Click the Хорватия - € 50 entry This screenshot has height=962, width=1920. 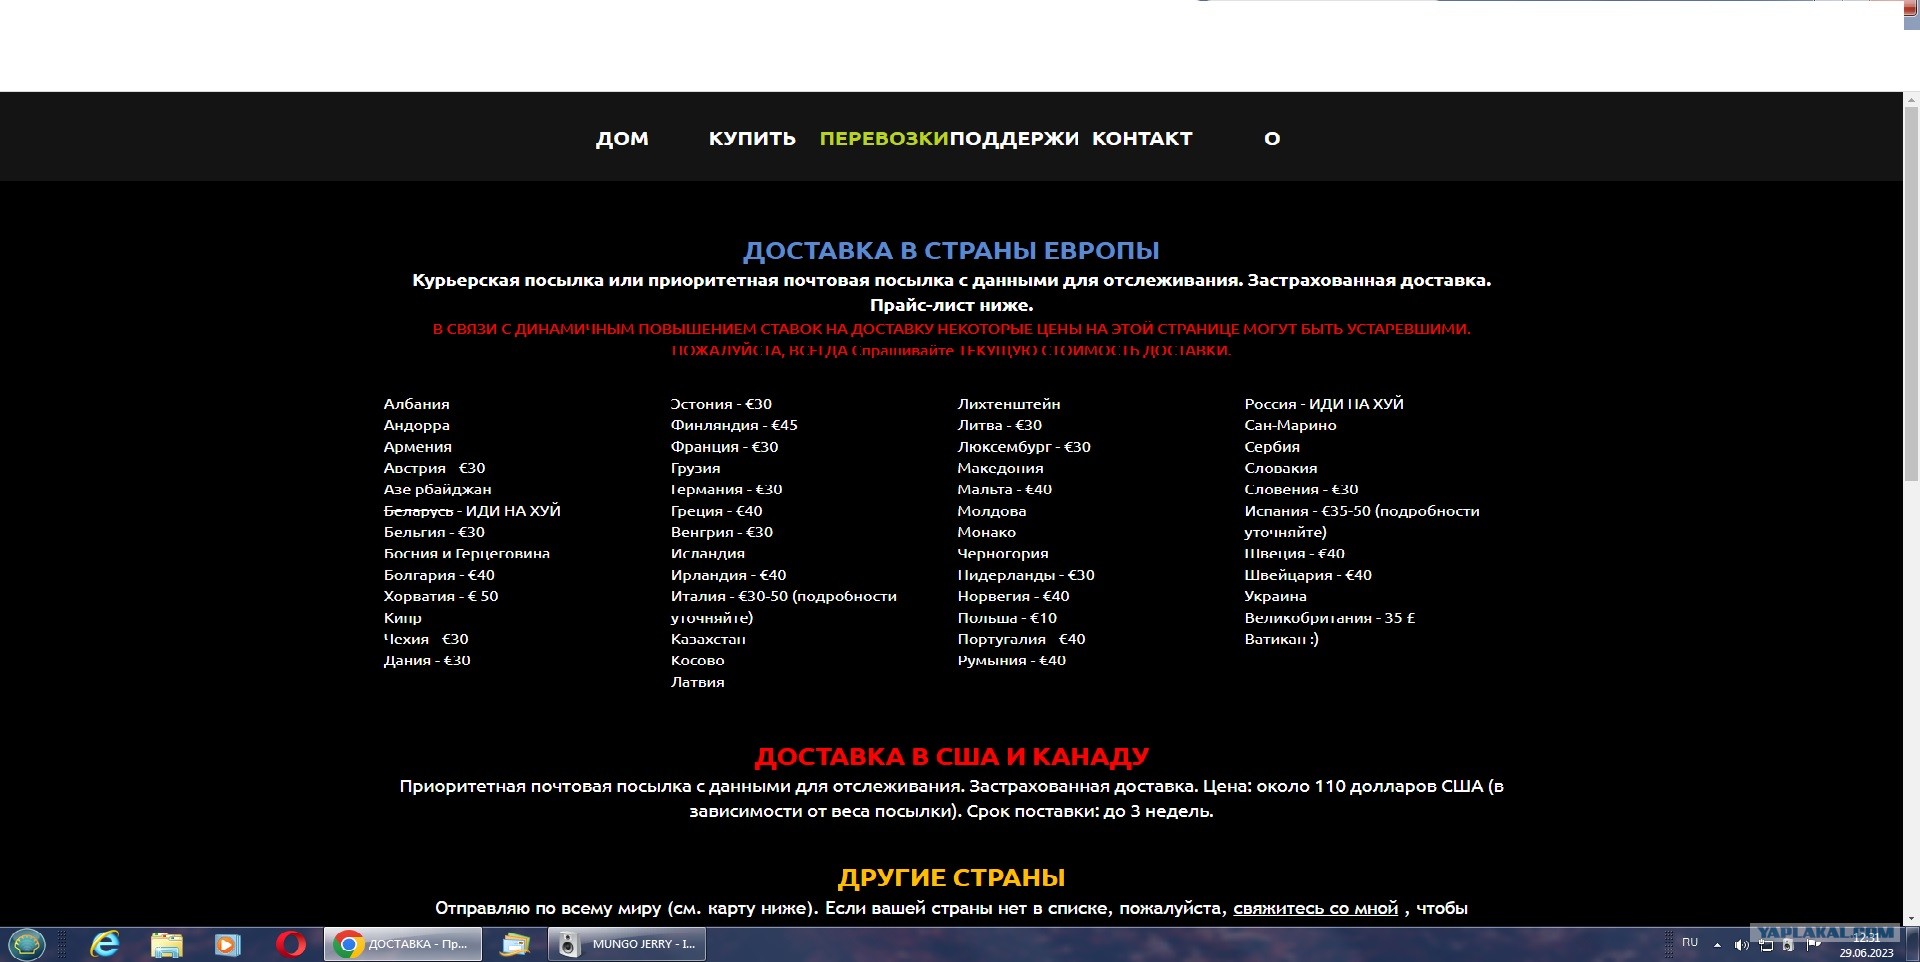(441, 596)
